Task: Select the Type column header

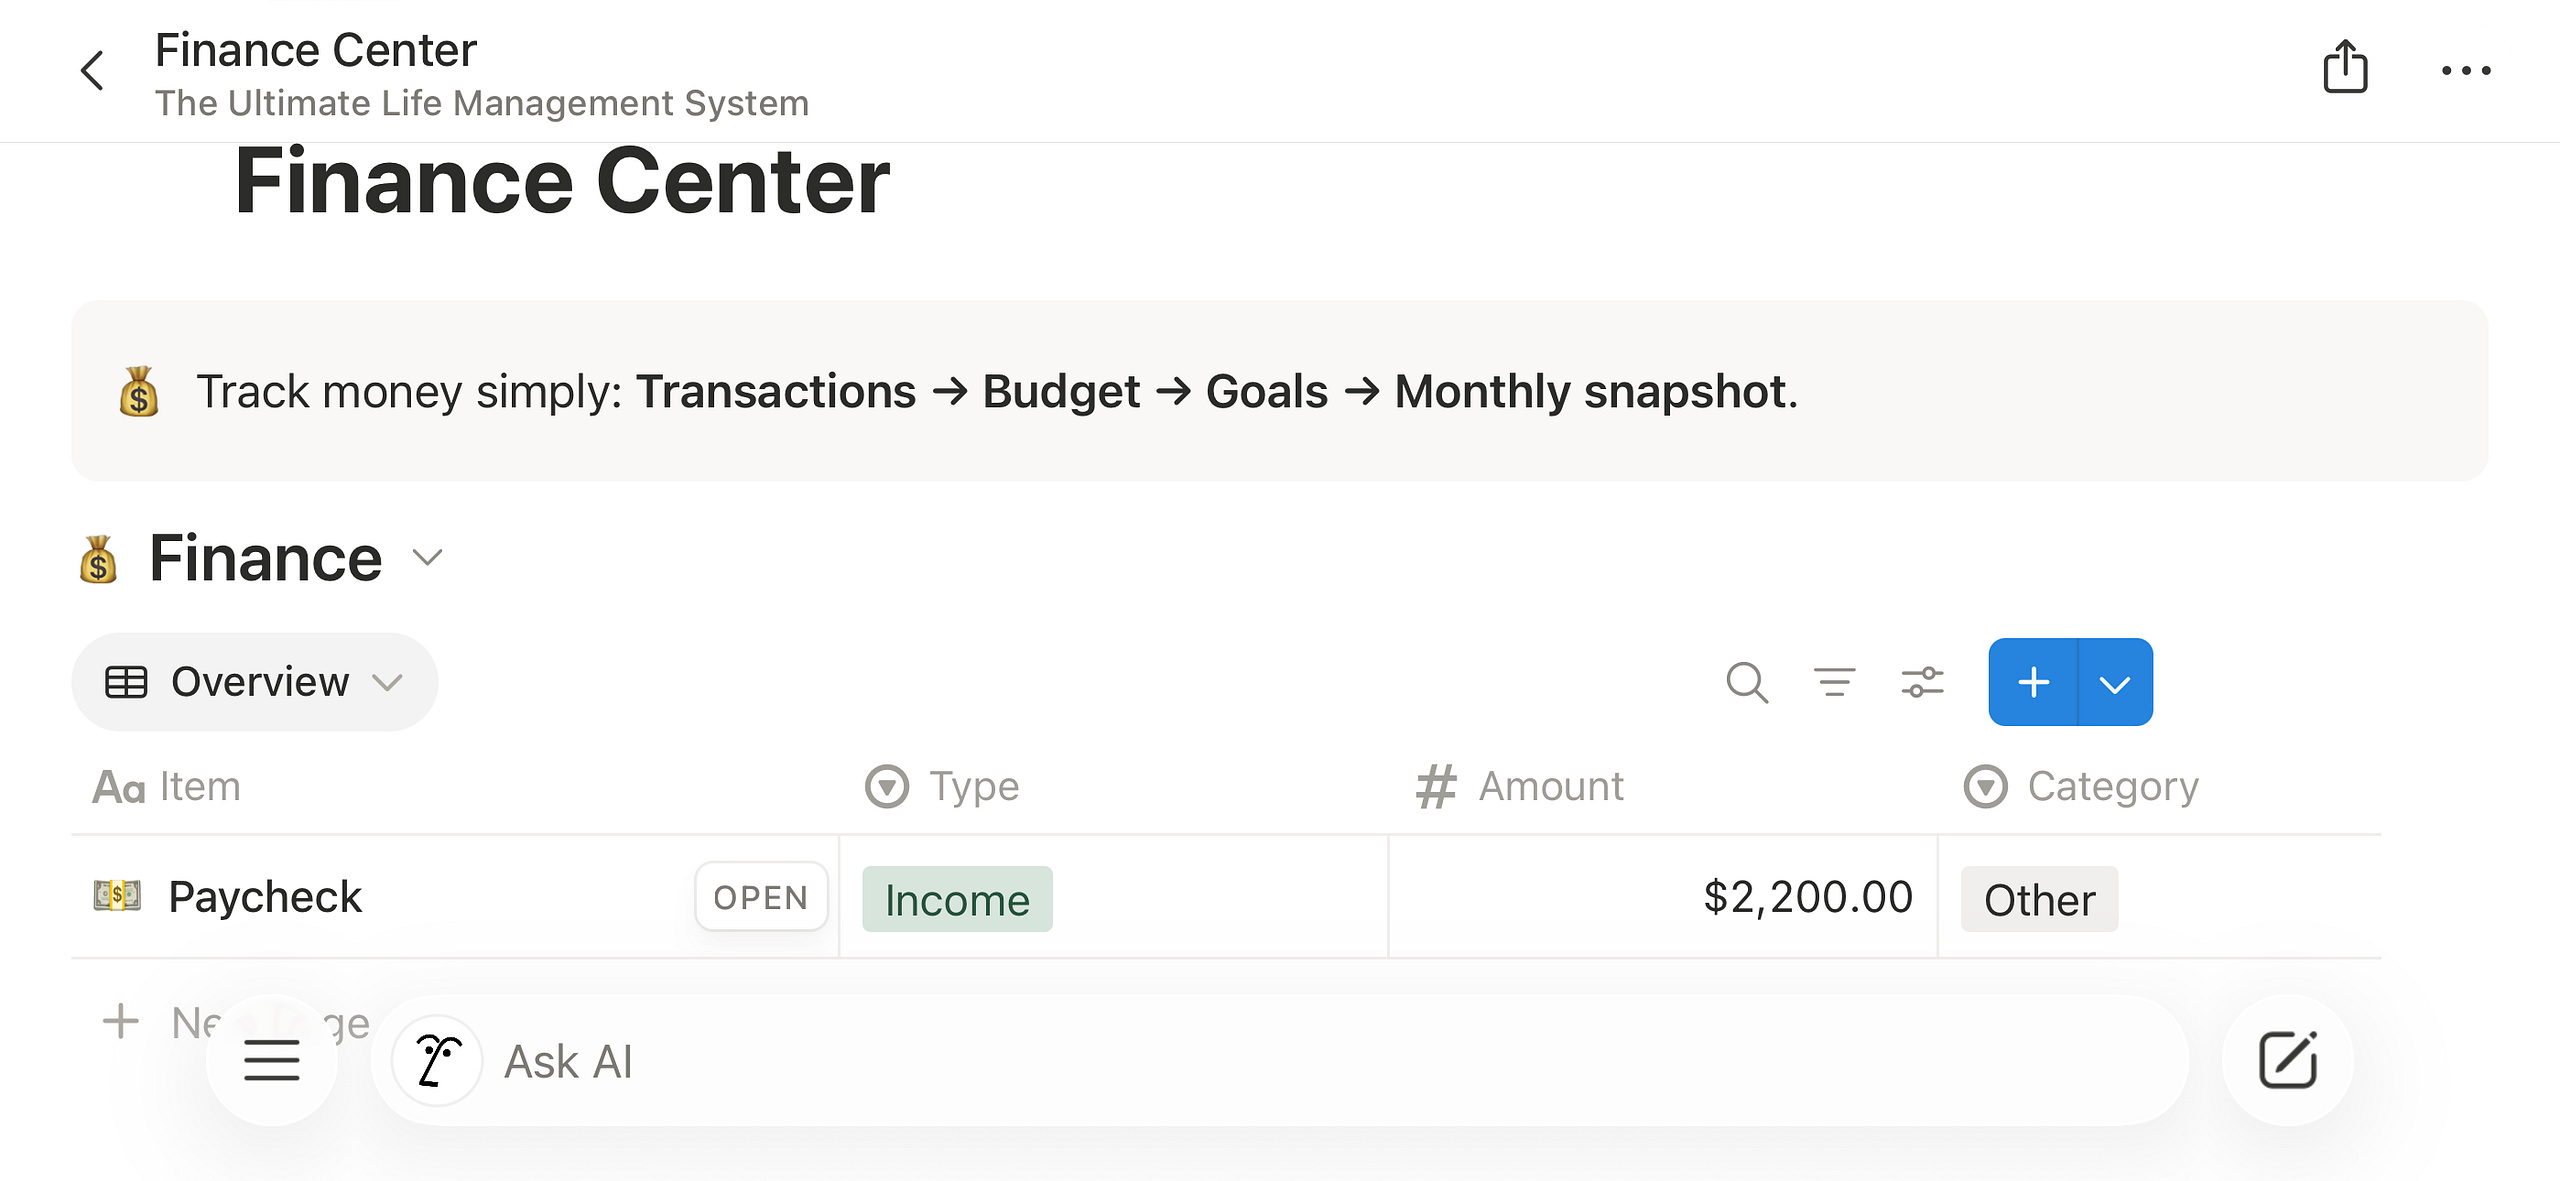Action: coord(942,787)
